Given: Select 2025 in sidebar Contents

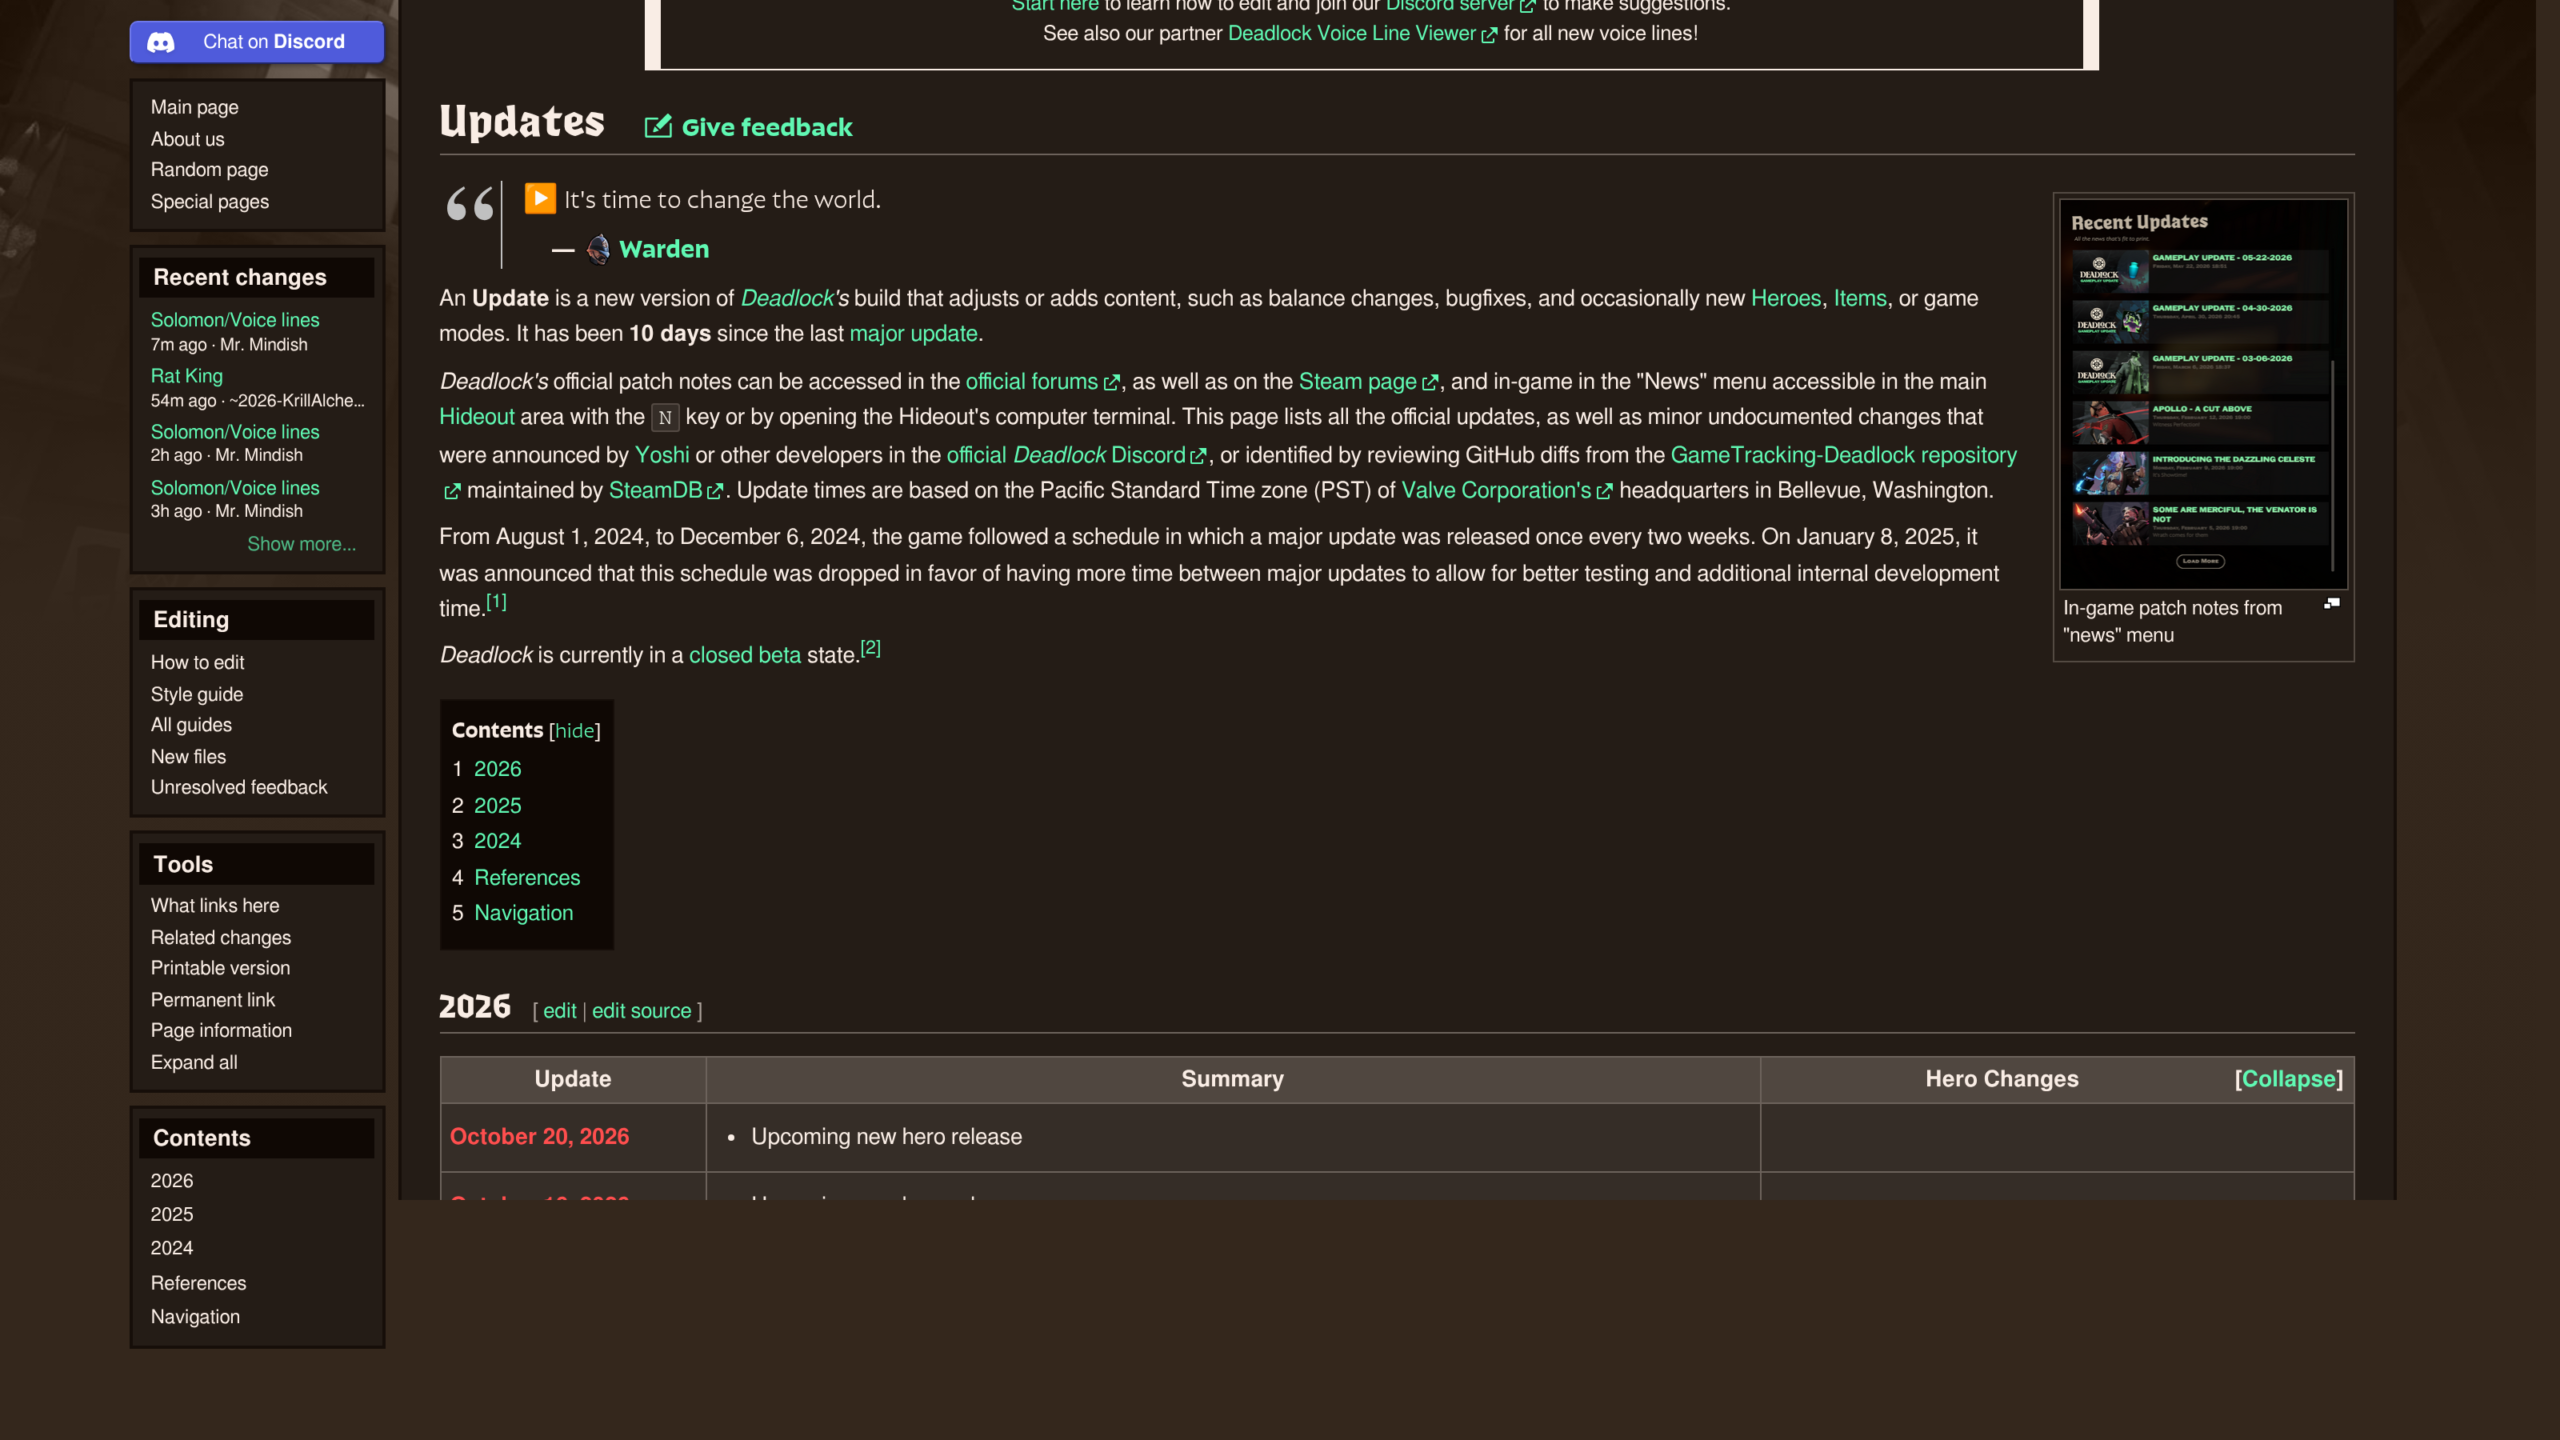Looking at the screenshot, I should (172, 1214).
